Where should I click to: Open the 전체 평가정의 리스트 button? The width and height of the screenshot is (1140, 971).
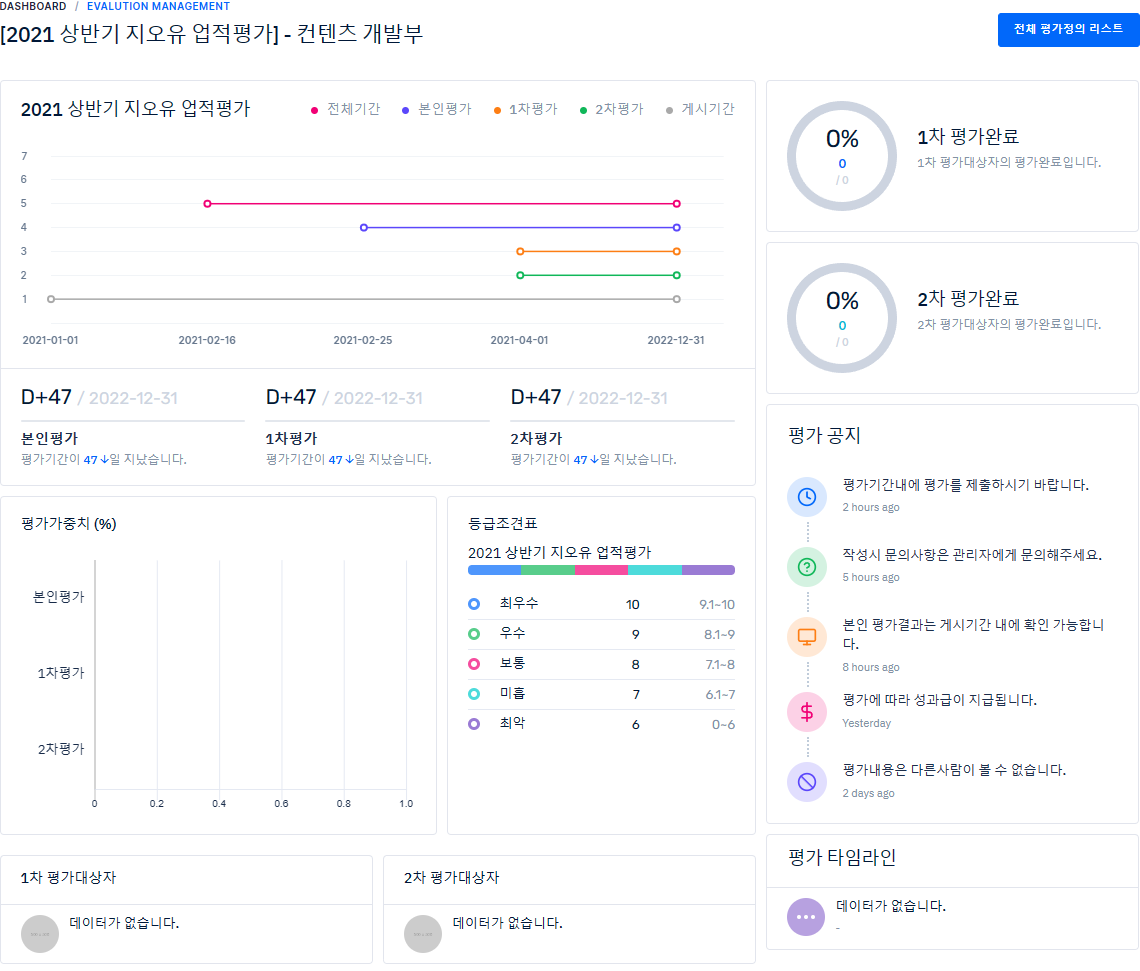tap(1068, 29)
